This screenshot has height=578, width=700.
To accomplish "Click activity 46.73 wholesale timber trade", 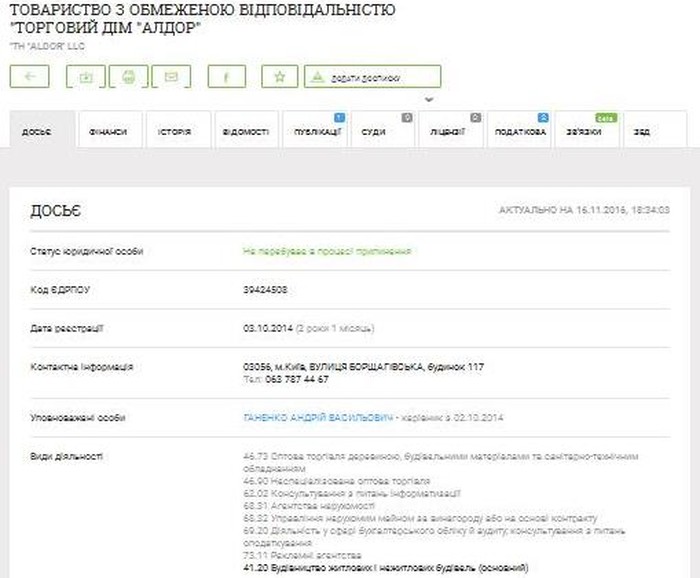I will [x=441, y=462].
